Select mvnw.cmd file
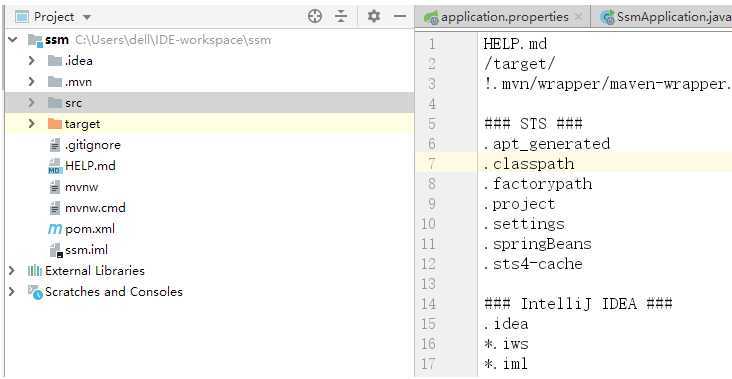This screenshot has height=379, width=732. [95, 208]
